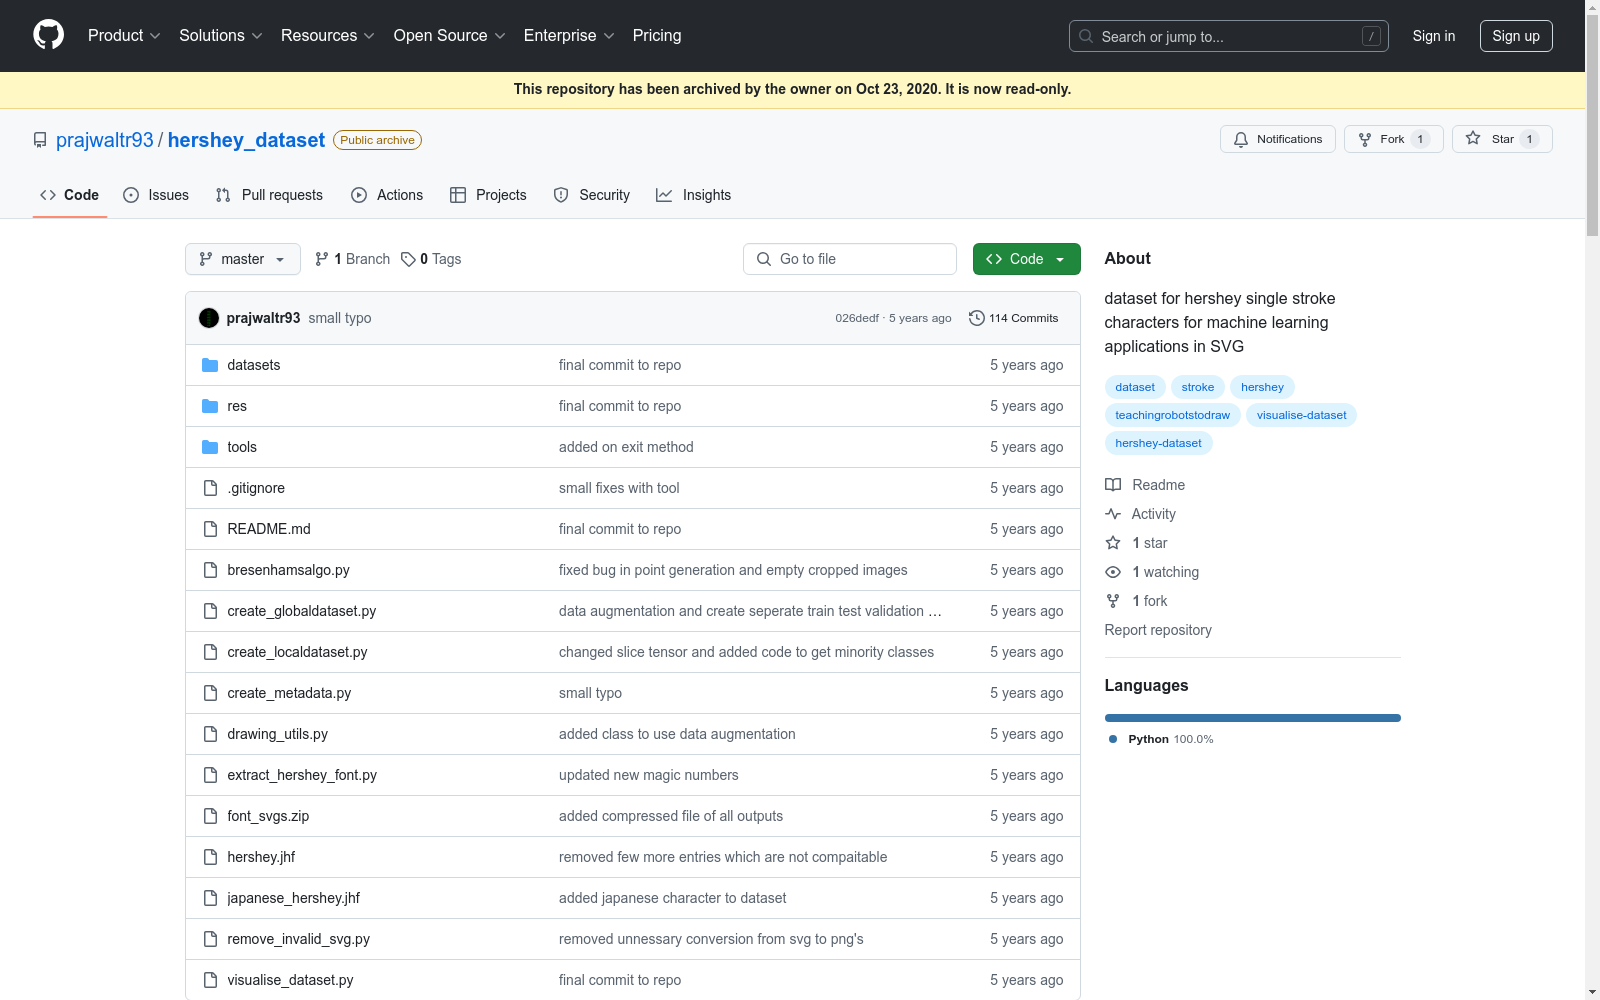Open the Notifications button
The image size is (1600, 1000).
pos(1278,139)
